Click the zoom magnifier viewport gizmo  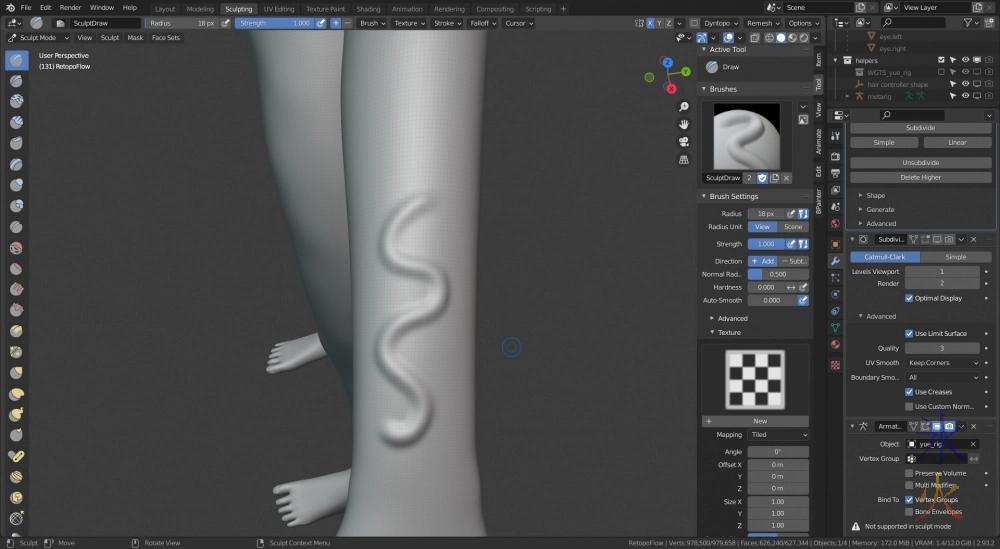tap(684, 107)
